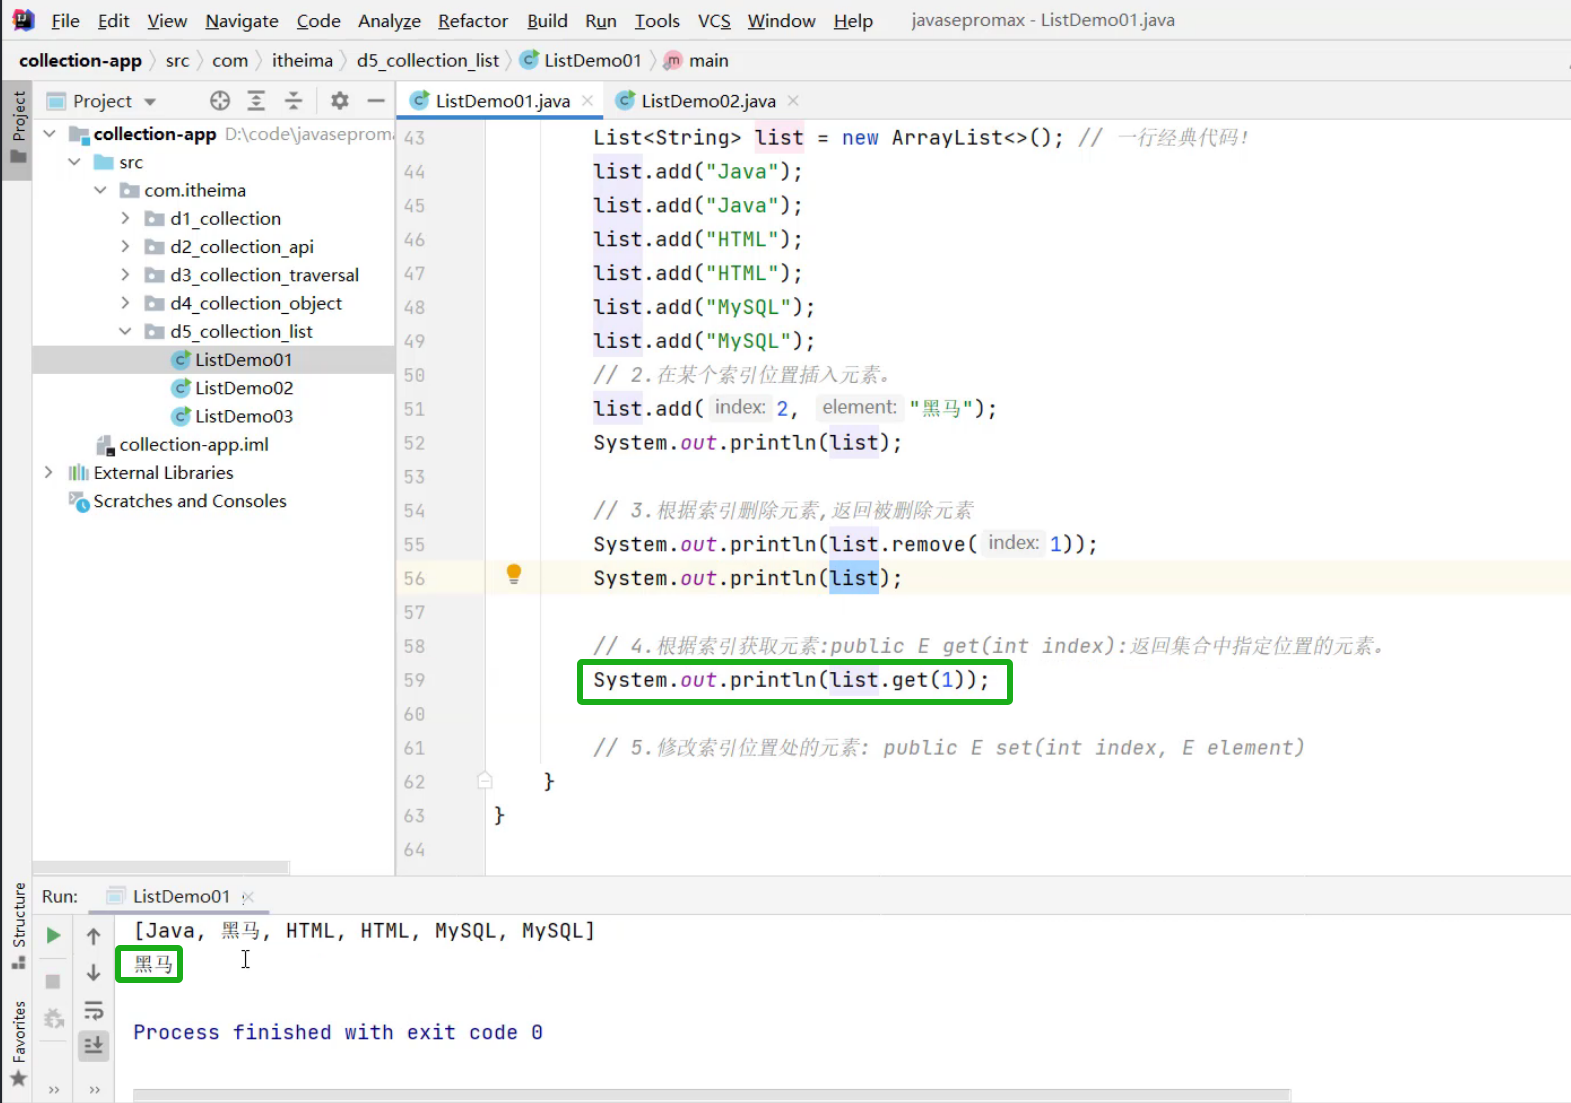This screenshot has height=1103, width=1571.
Task: Collapse the com.itheima package
Action: tap(100, 189)
